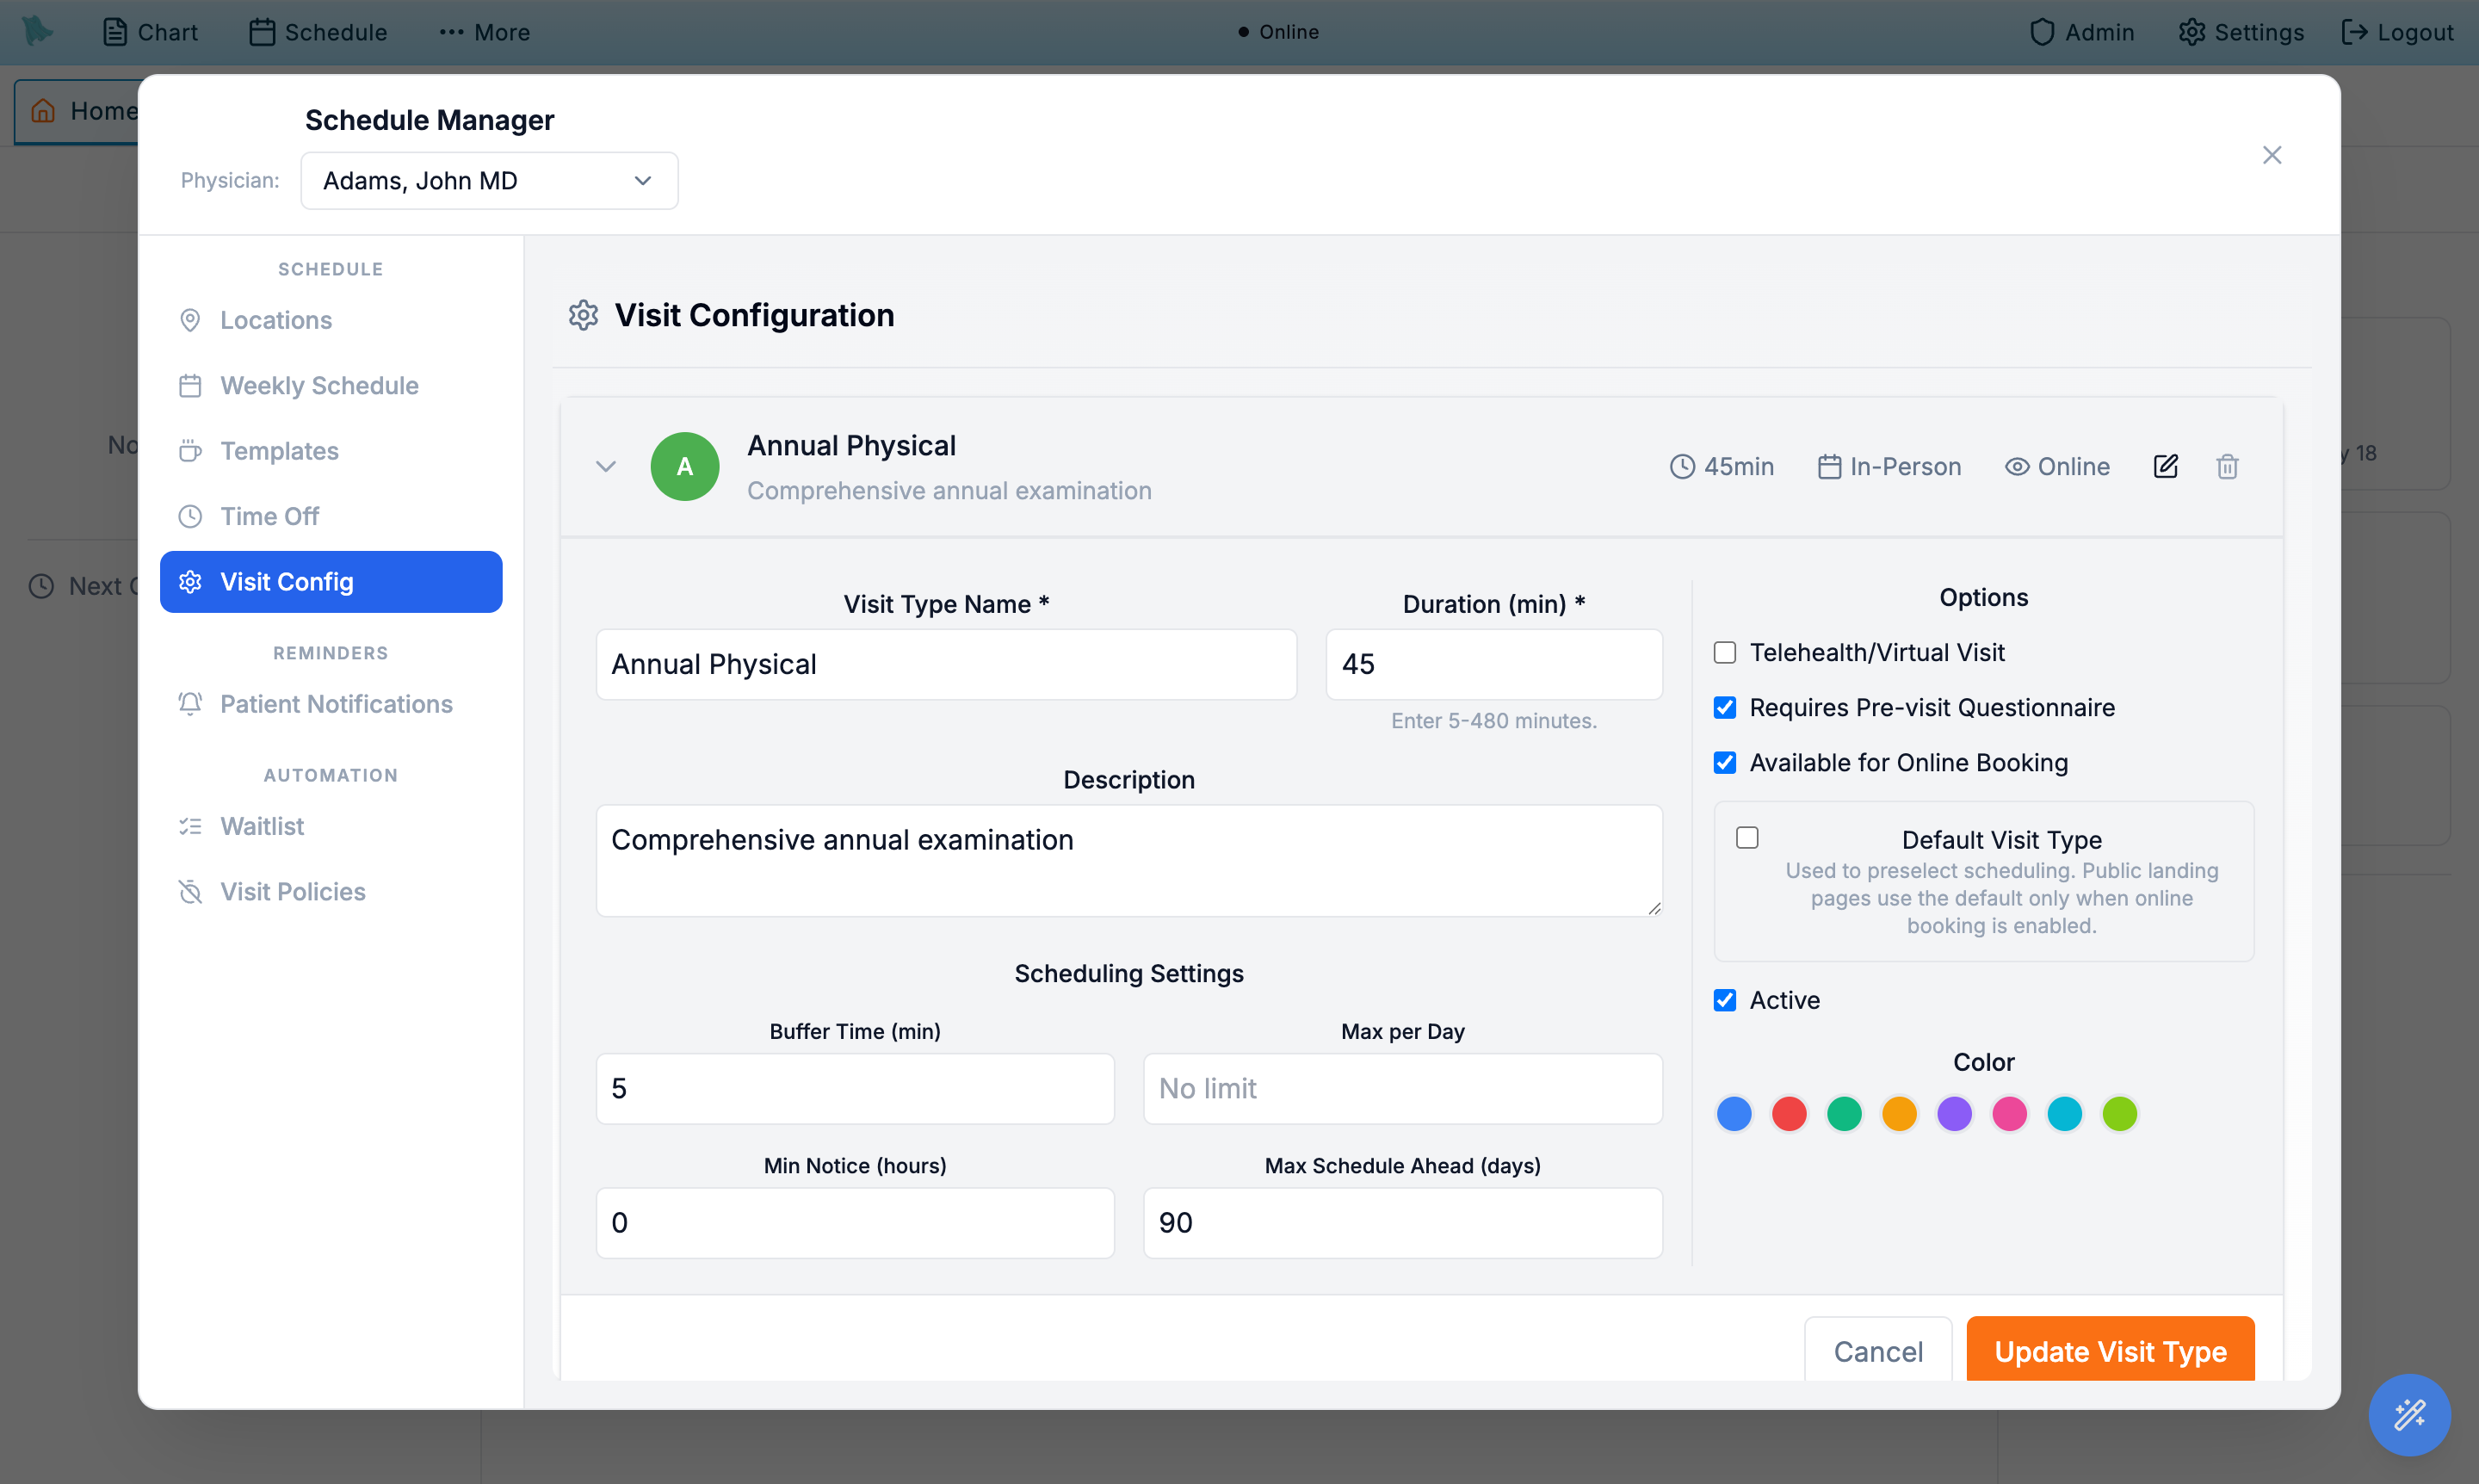Viewport: 2479px width, 1484px height.
Task: Toggle the Active checkbox off
Action: click(1725, 1000)
